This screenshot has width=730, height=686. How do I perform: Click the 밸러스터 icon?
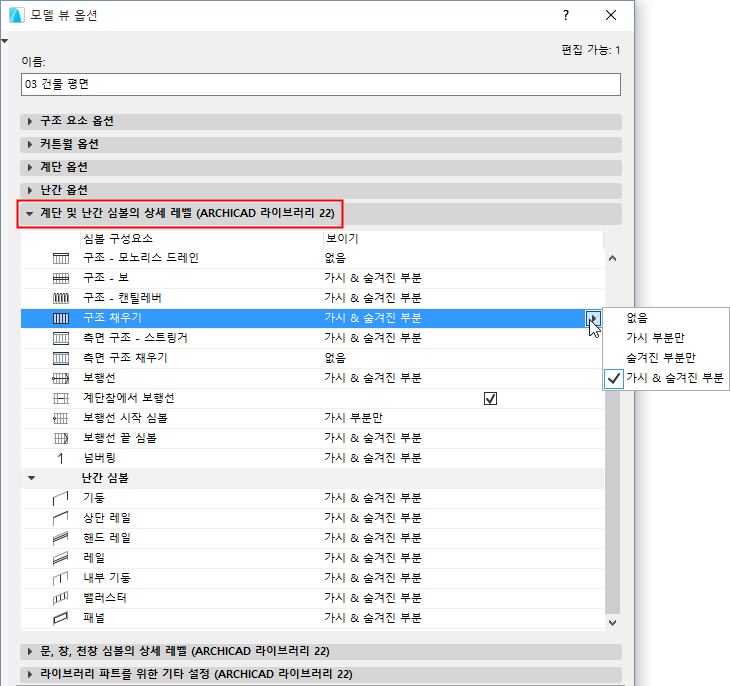(x=61, y=598)
